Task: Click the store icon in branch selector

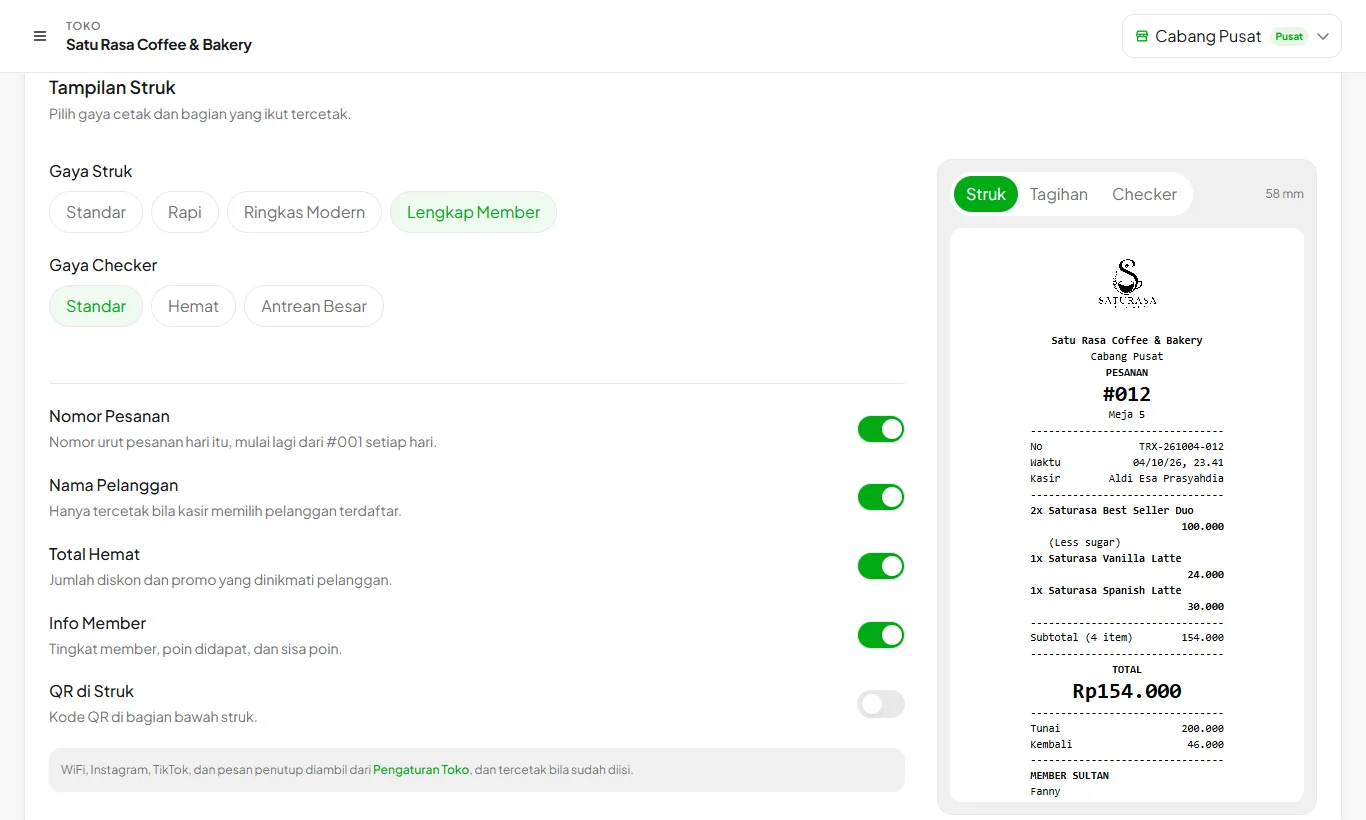Action: (1142, 36)
